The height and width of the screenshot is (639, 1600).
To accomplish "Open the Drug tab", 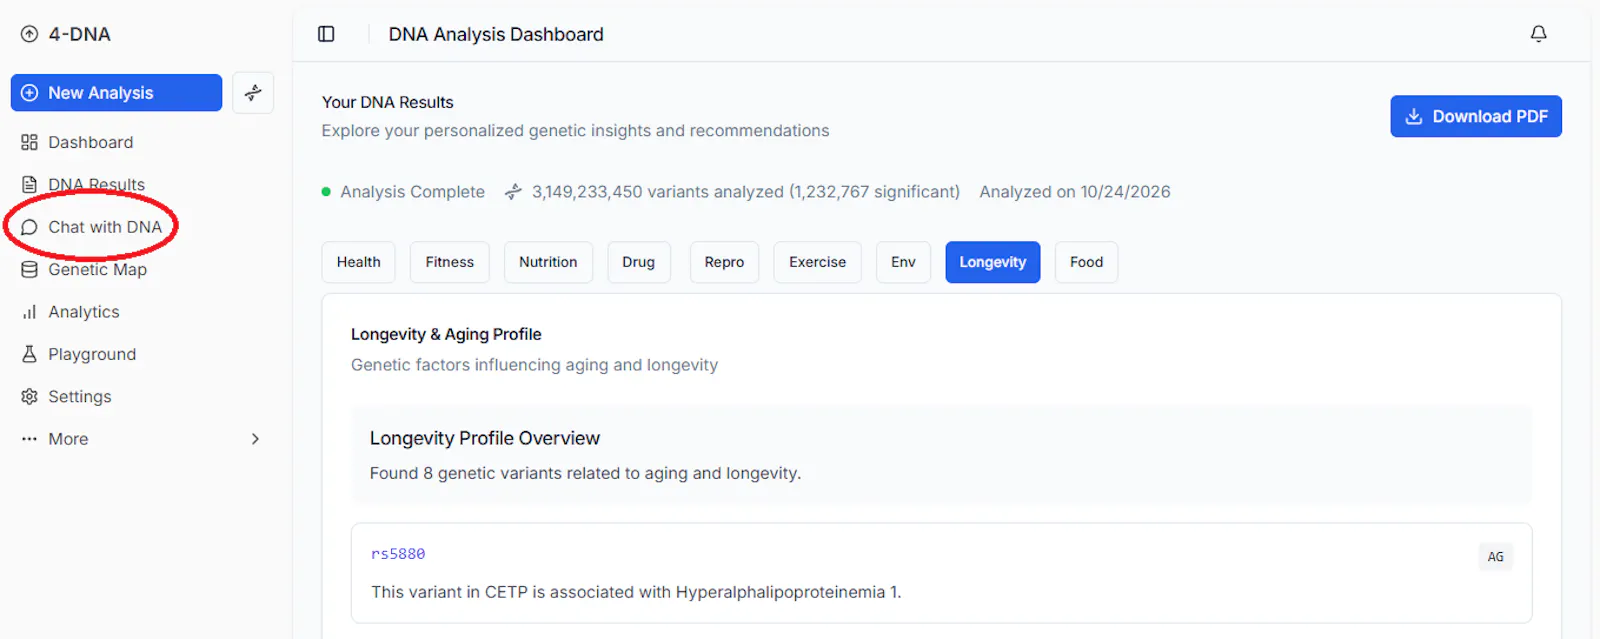I will click(x=639, y=262).
